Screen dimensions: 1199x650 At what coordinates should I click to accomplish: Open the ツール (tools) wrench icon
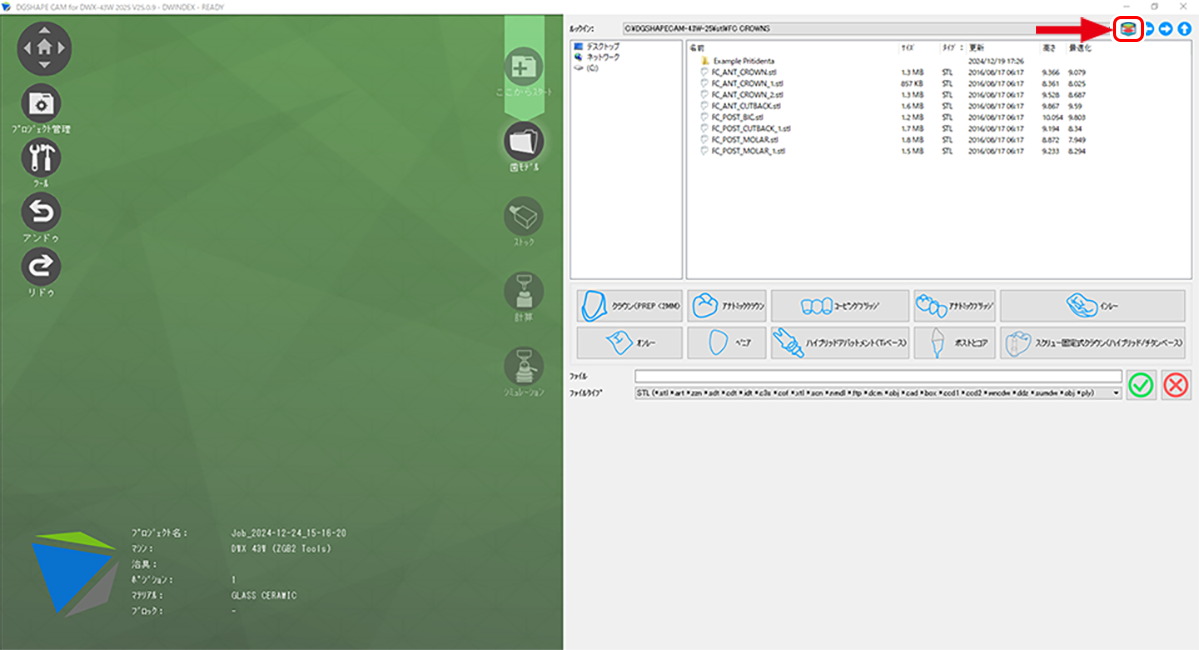click(41, 158)
